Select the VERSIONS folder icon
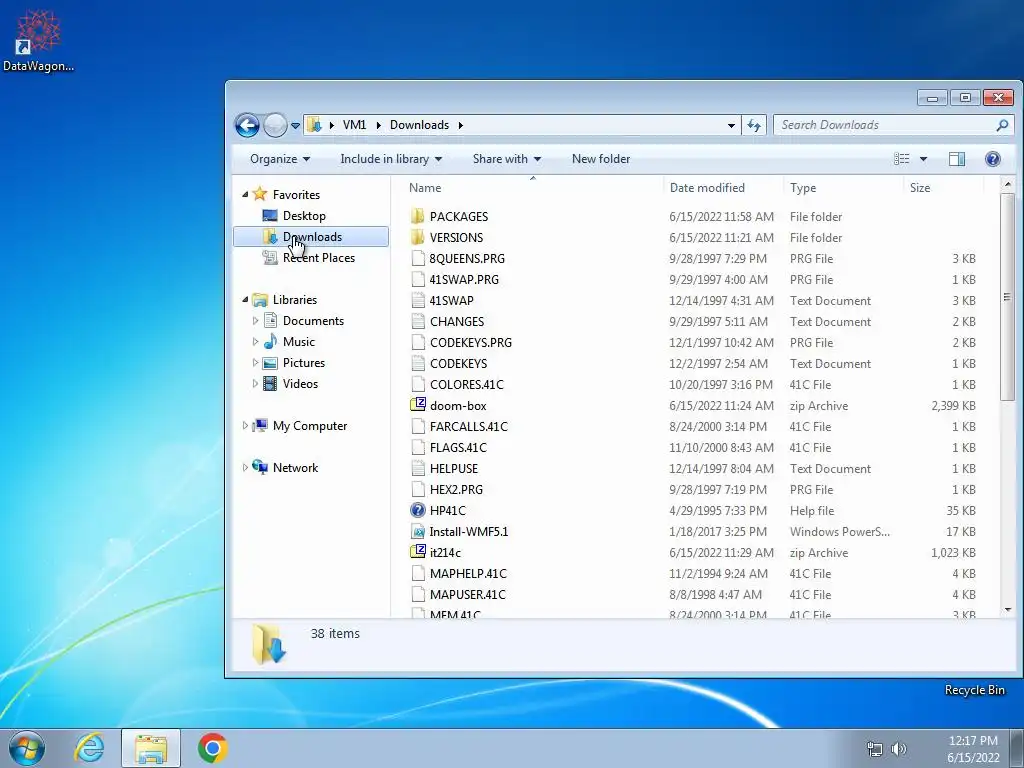 [418, 237]
